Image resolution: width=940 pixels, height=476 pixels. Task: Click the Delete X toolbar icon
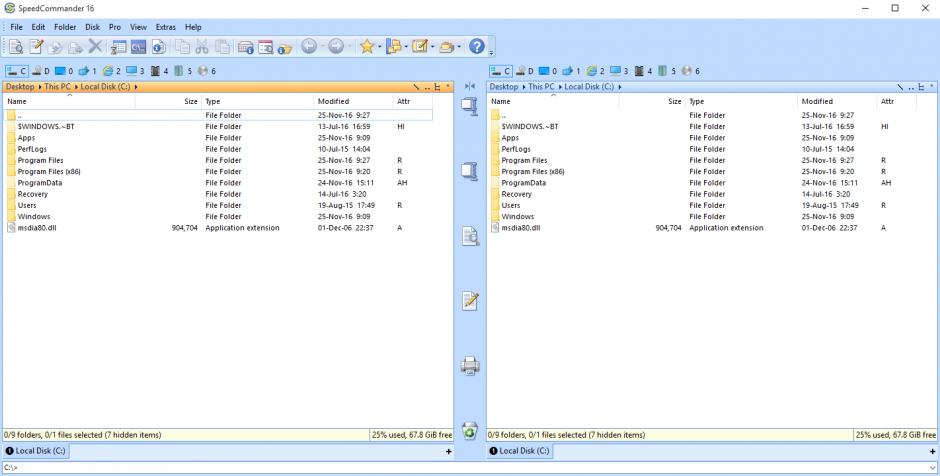[x=95, y=46]
